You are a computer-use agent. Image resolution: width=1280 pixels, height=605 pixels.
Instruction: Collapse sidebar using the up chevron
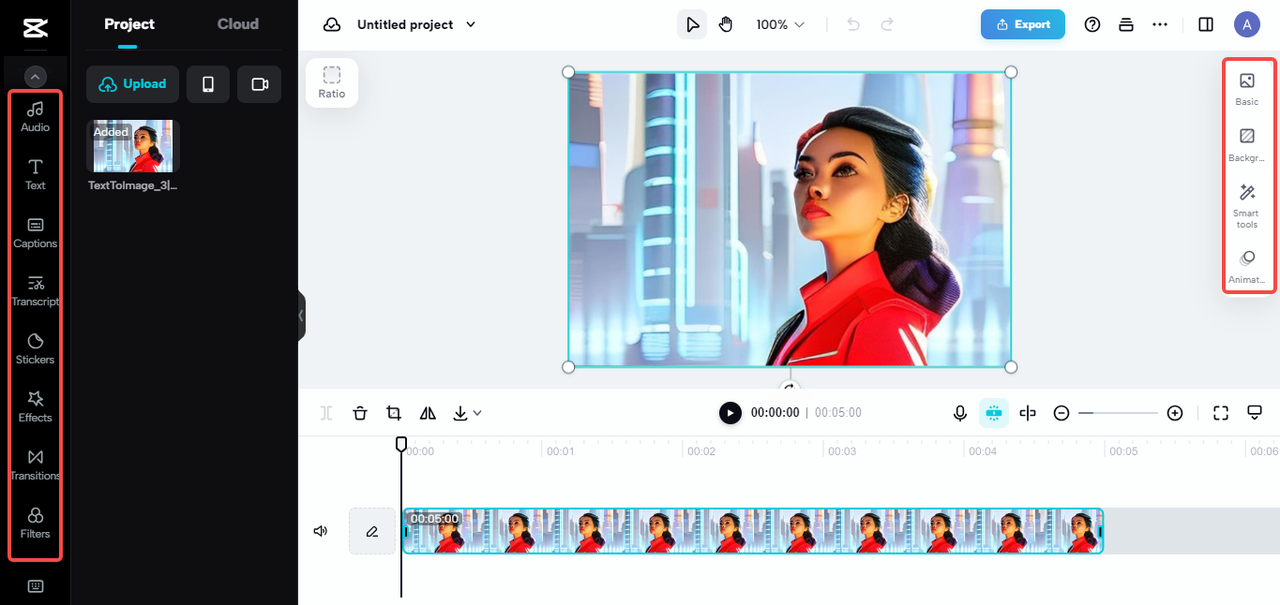[35, 76]
